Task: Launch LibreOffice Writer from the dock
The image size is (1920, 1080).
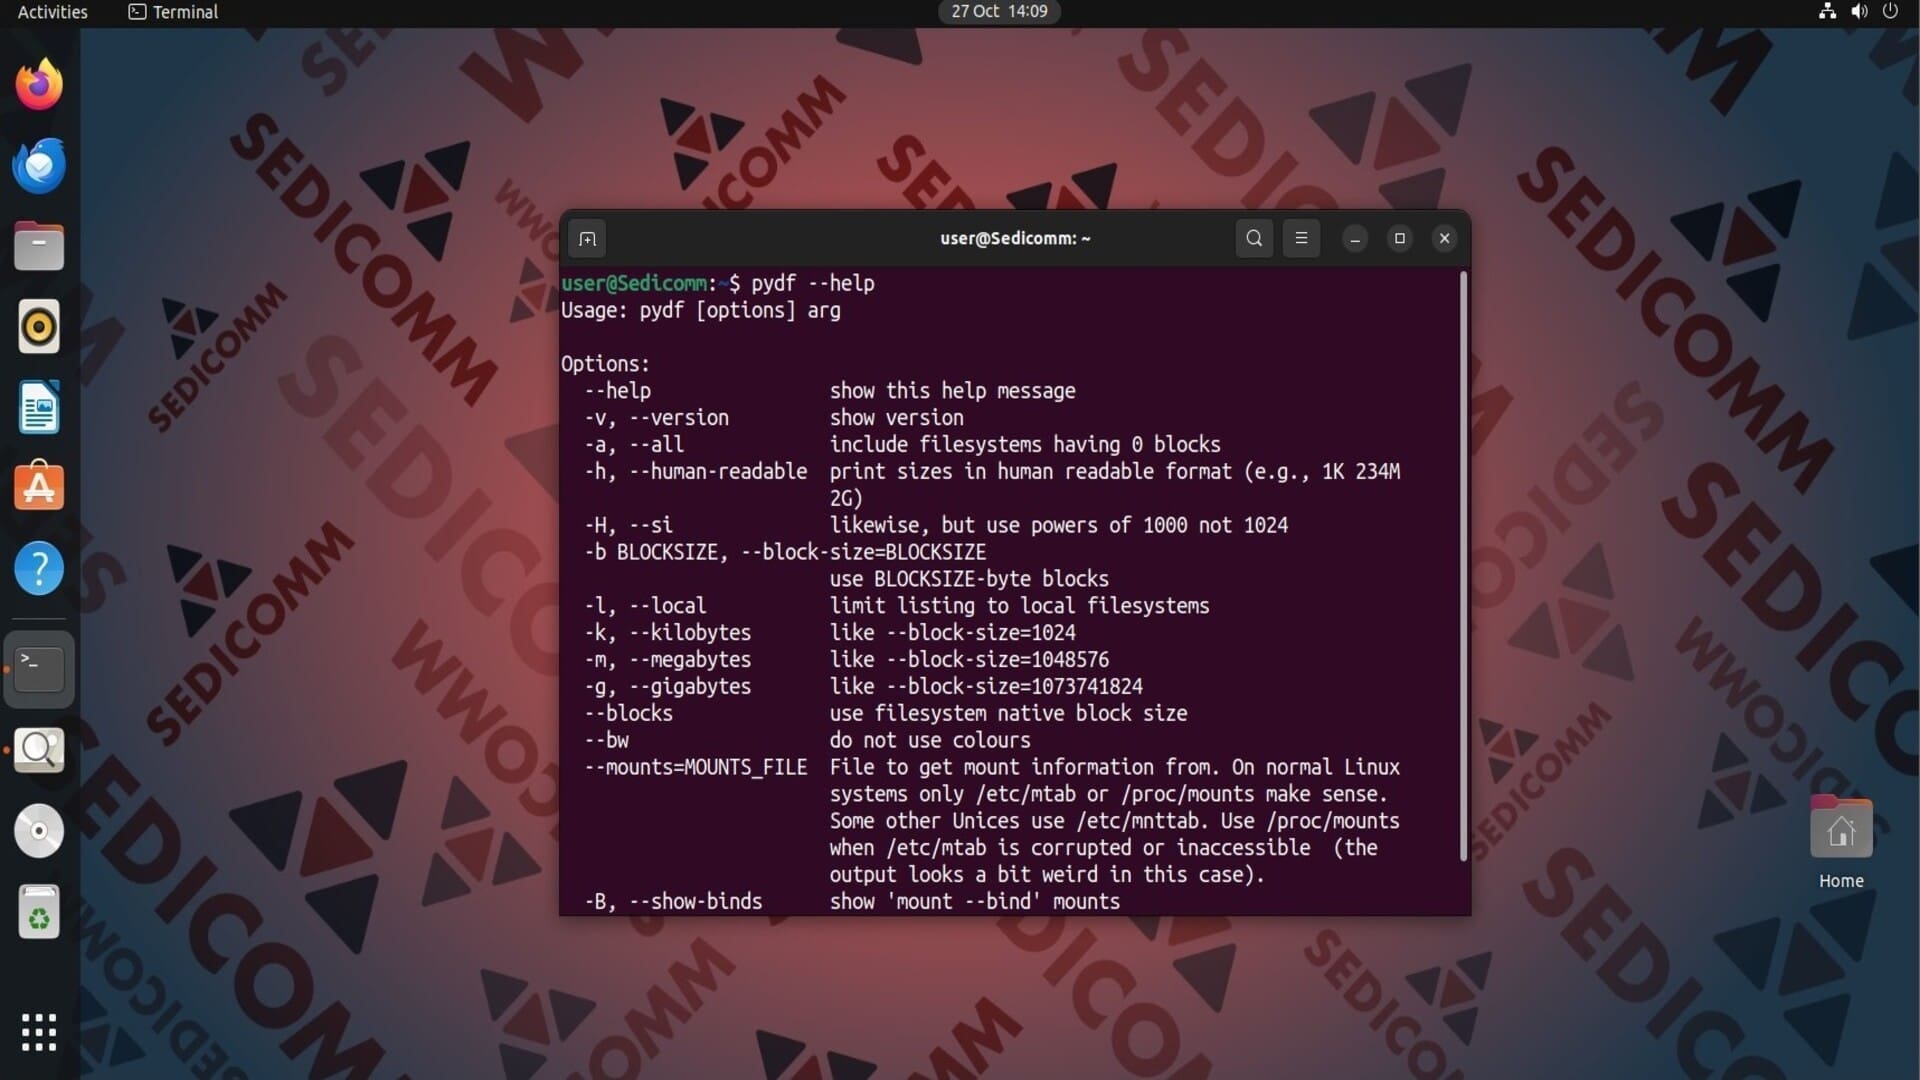Action: 39,407
